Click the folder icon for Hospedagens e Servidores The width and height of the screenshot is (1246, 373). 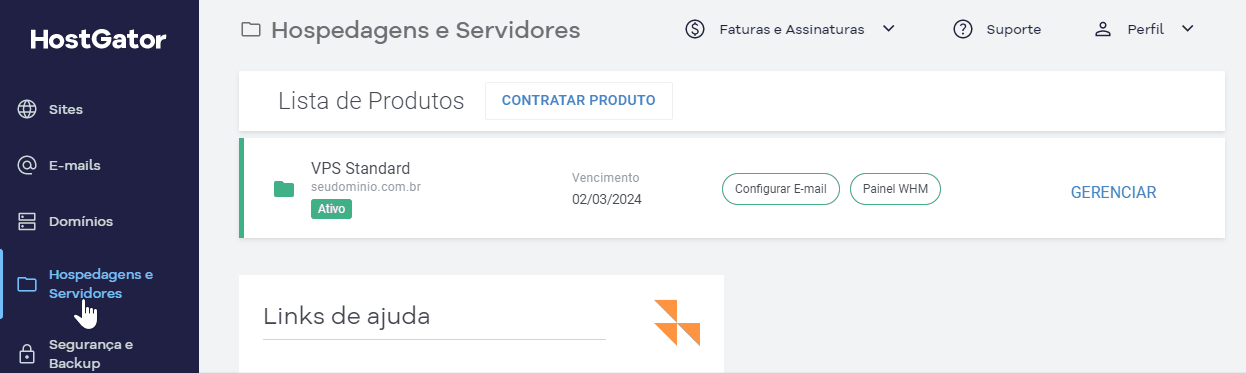[28, 285]
